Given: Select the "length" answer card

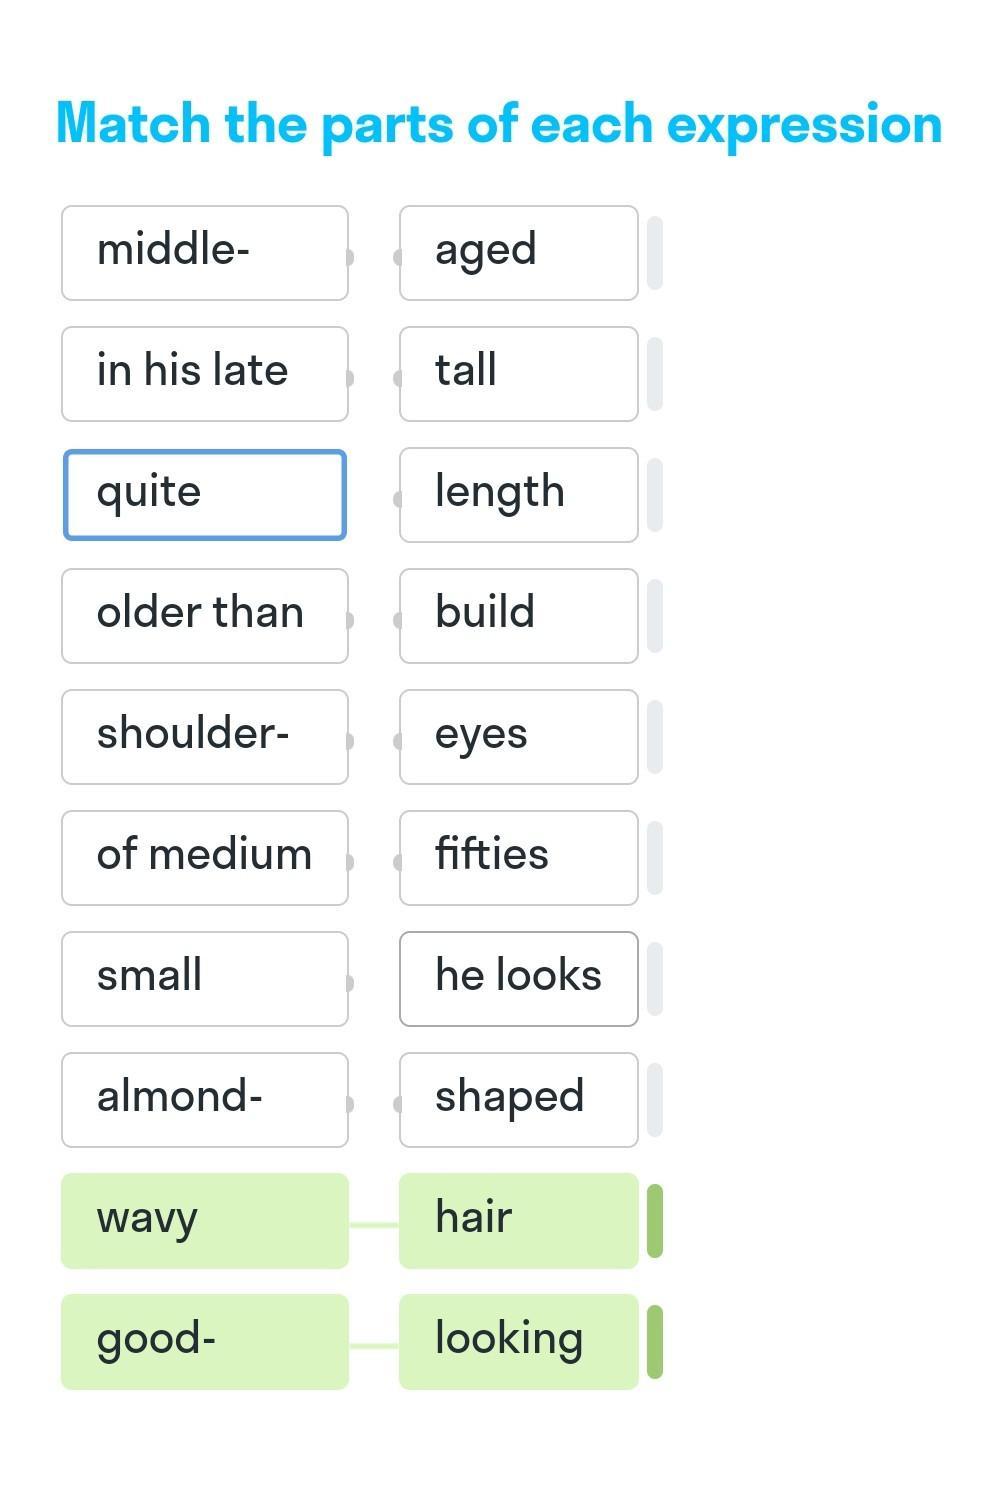Looking at the screenshot, I should [519, 495].
